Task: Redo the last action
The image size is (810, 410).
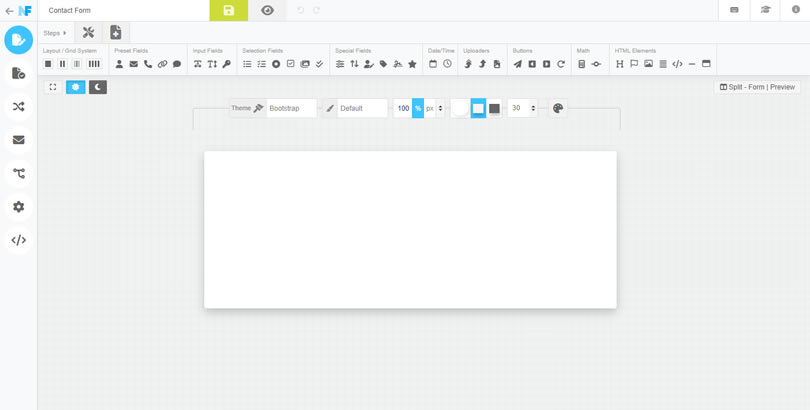Action: (x=317, y=10)
